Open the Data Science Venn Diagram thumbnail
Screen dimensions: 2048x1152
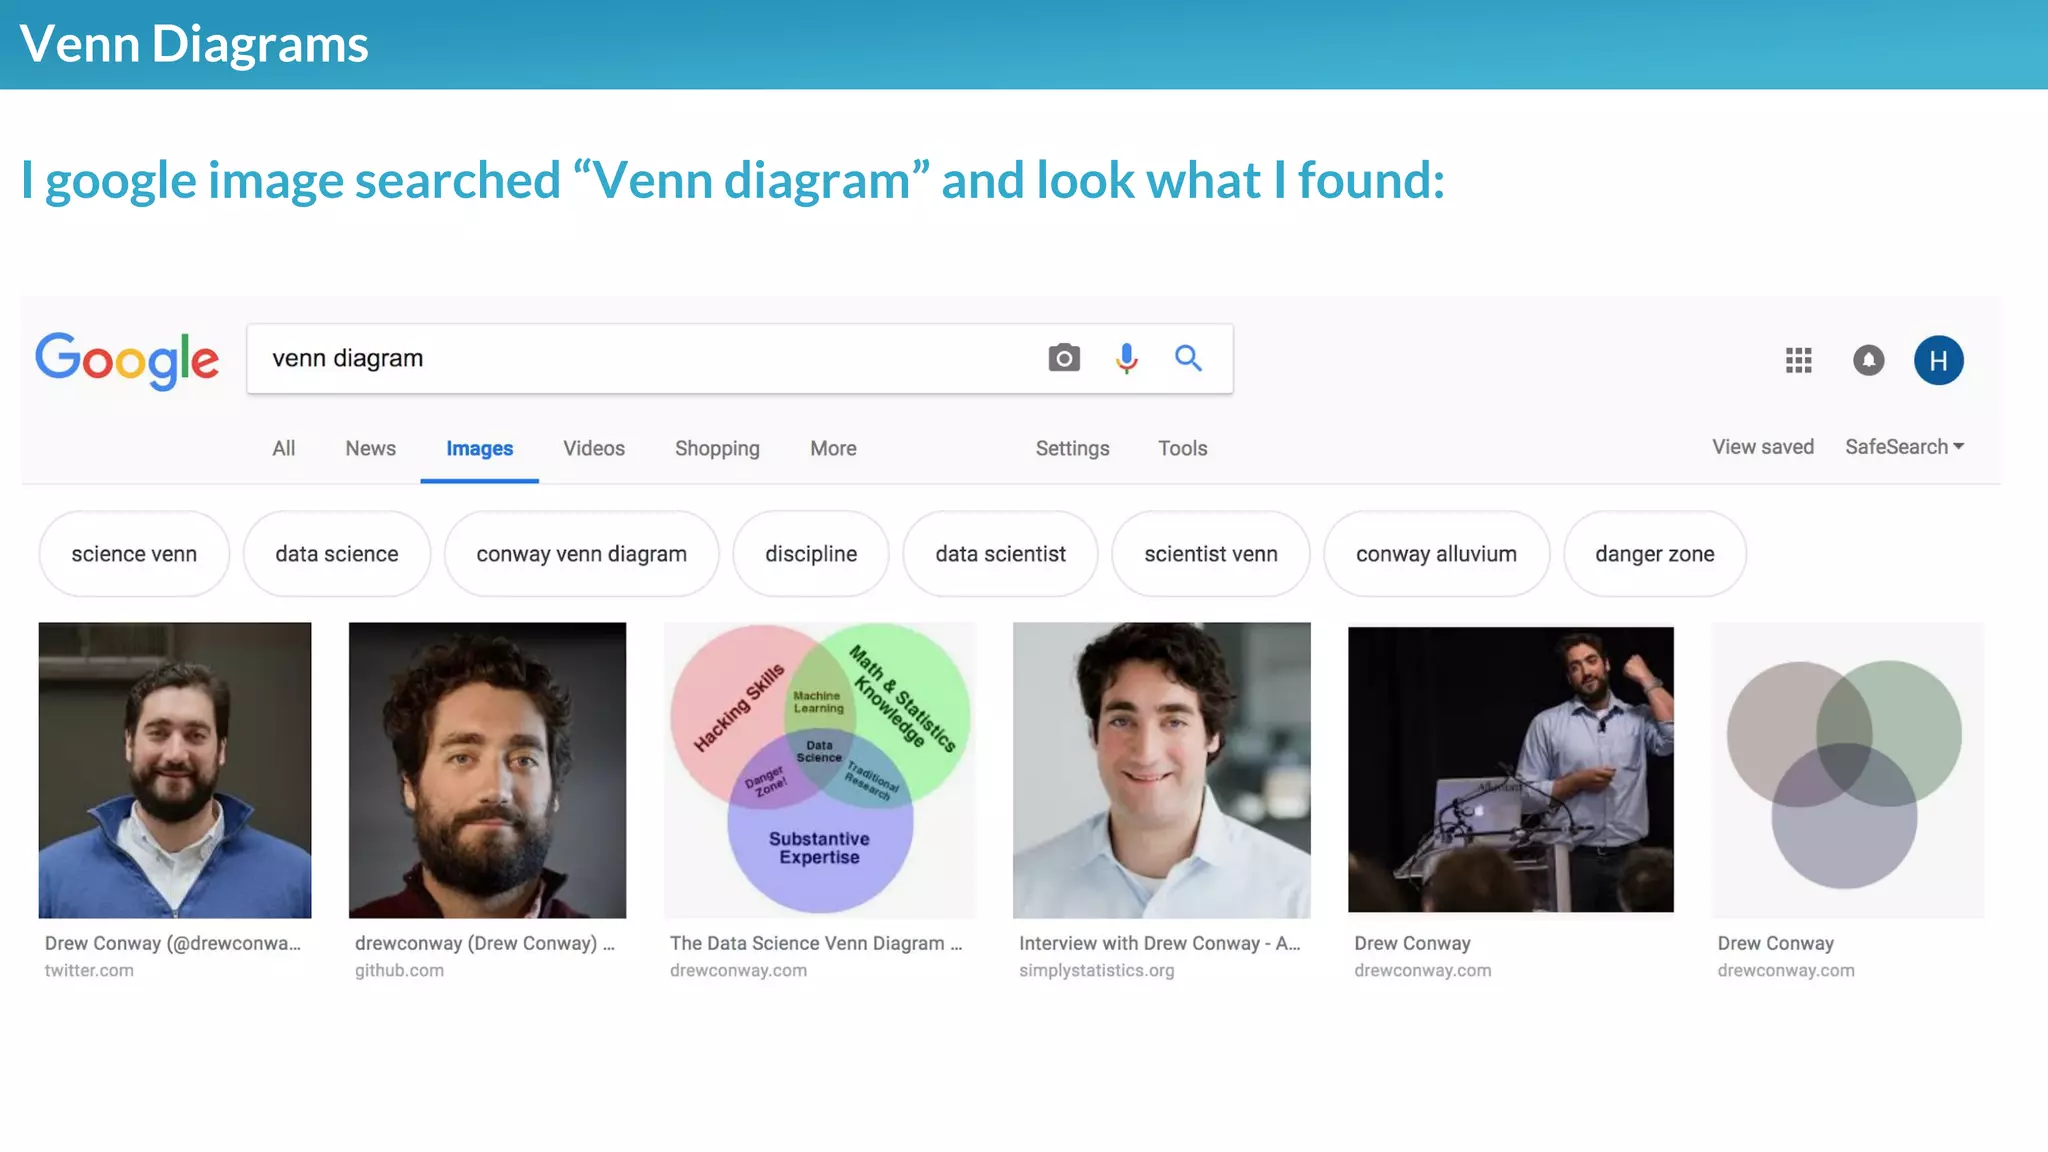(820, 770)
